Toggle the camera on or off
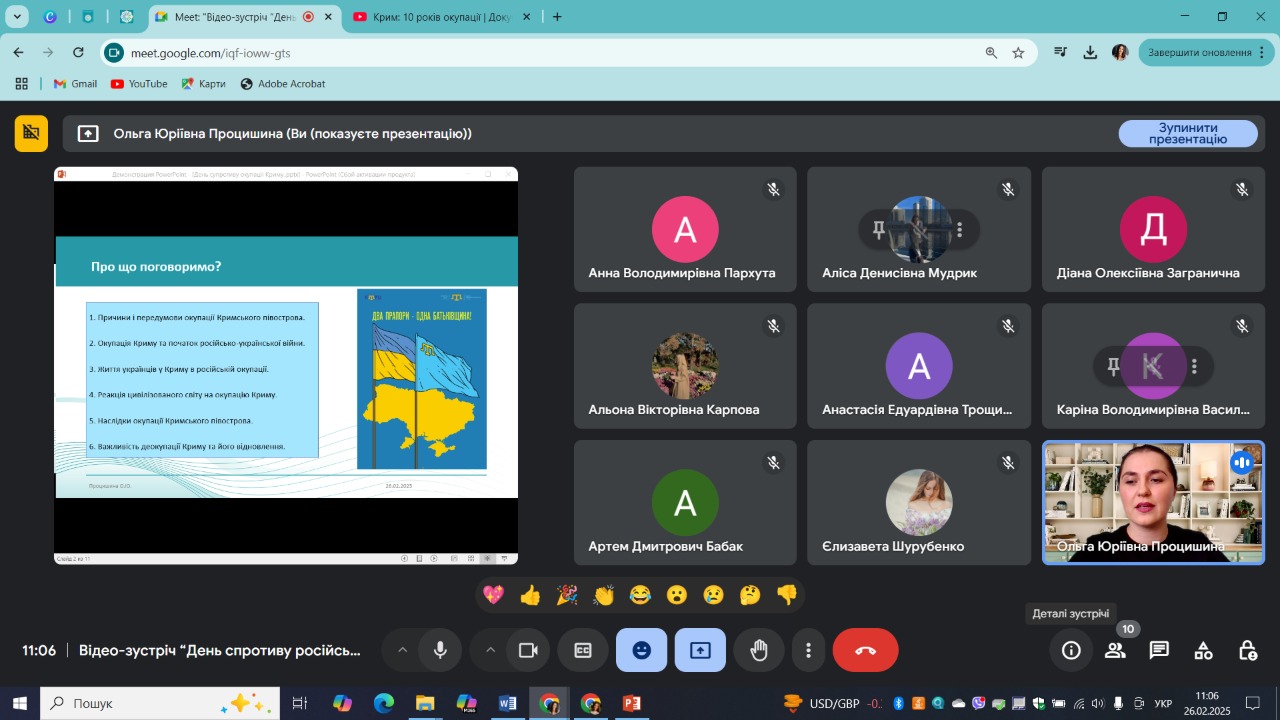This screenshot has height=720, width=1280. click(x=528, y=650)
